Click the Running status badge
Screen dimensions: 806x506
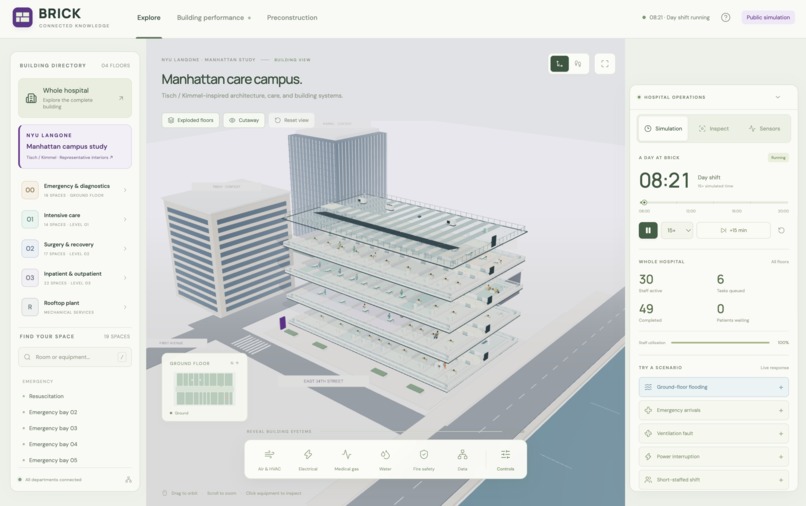coord(778,157)
